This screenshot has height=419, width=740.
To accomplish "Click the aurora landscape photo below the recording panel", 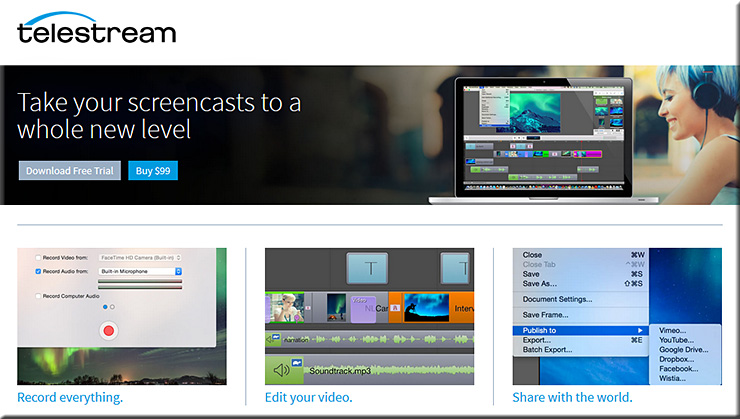I will point(122,366).
